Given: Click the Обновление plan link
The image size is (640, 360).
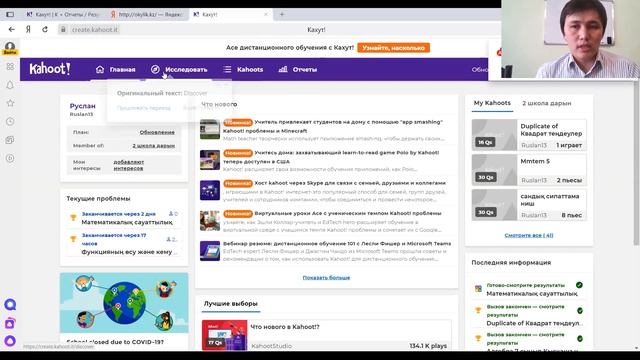Looking at the screenshot, I should 157,132.
